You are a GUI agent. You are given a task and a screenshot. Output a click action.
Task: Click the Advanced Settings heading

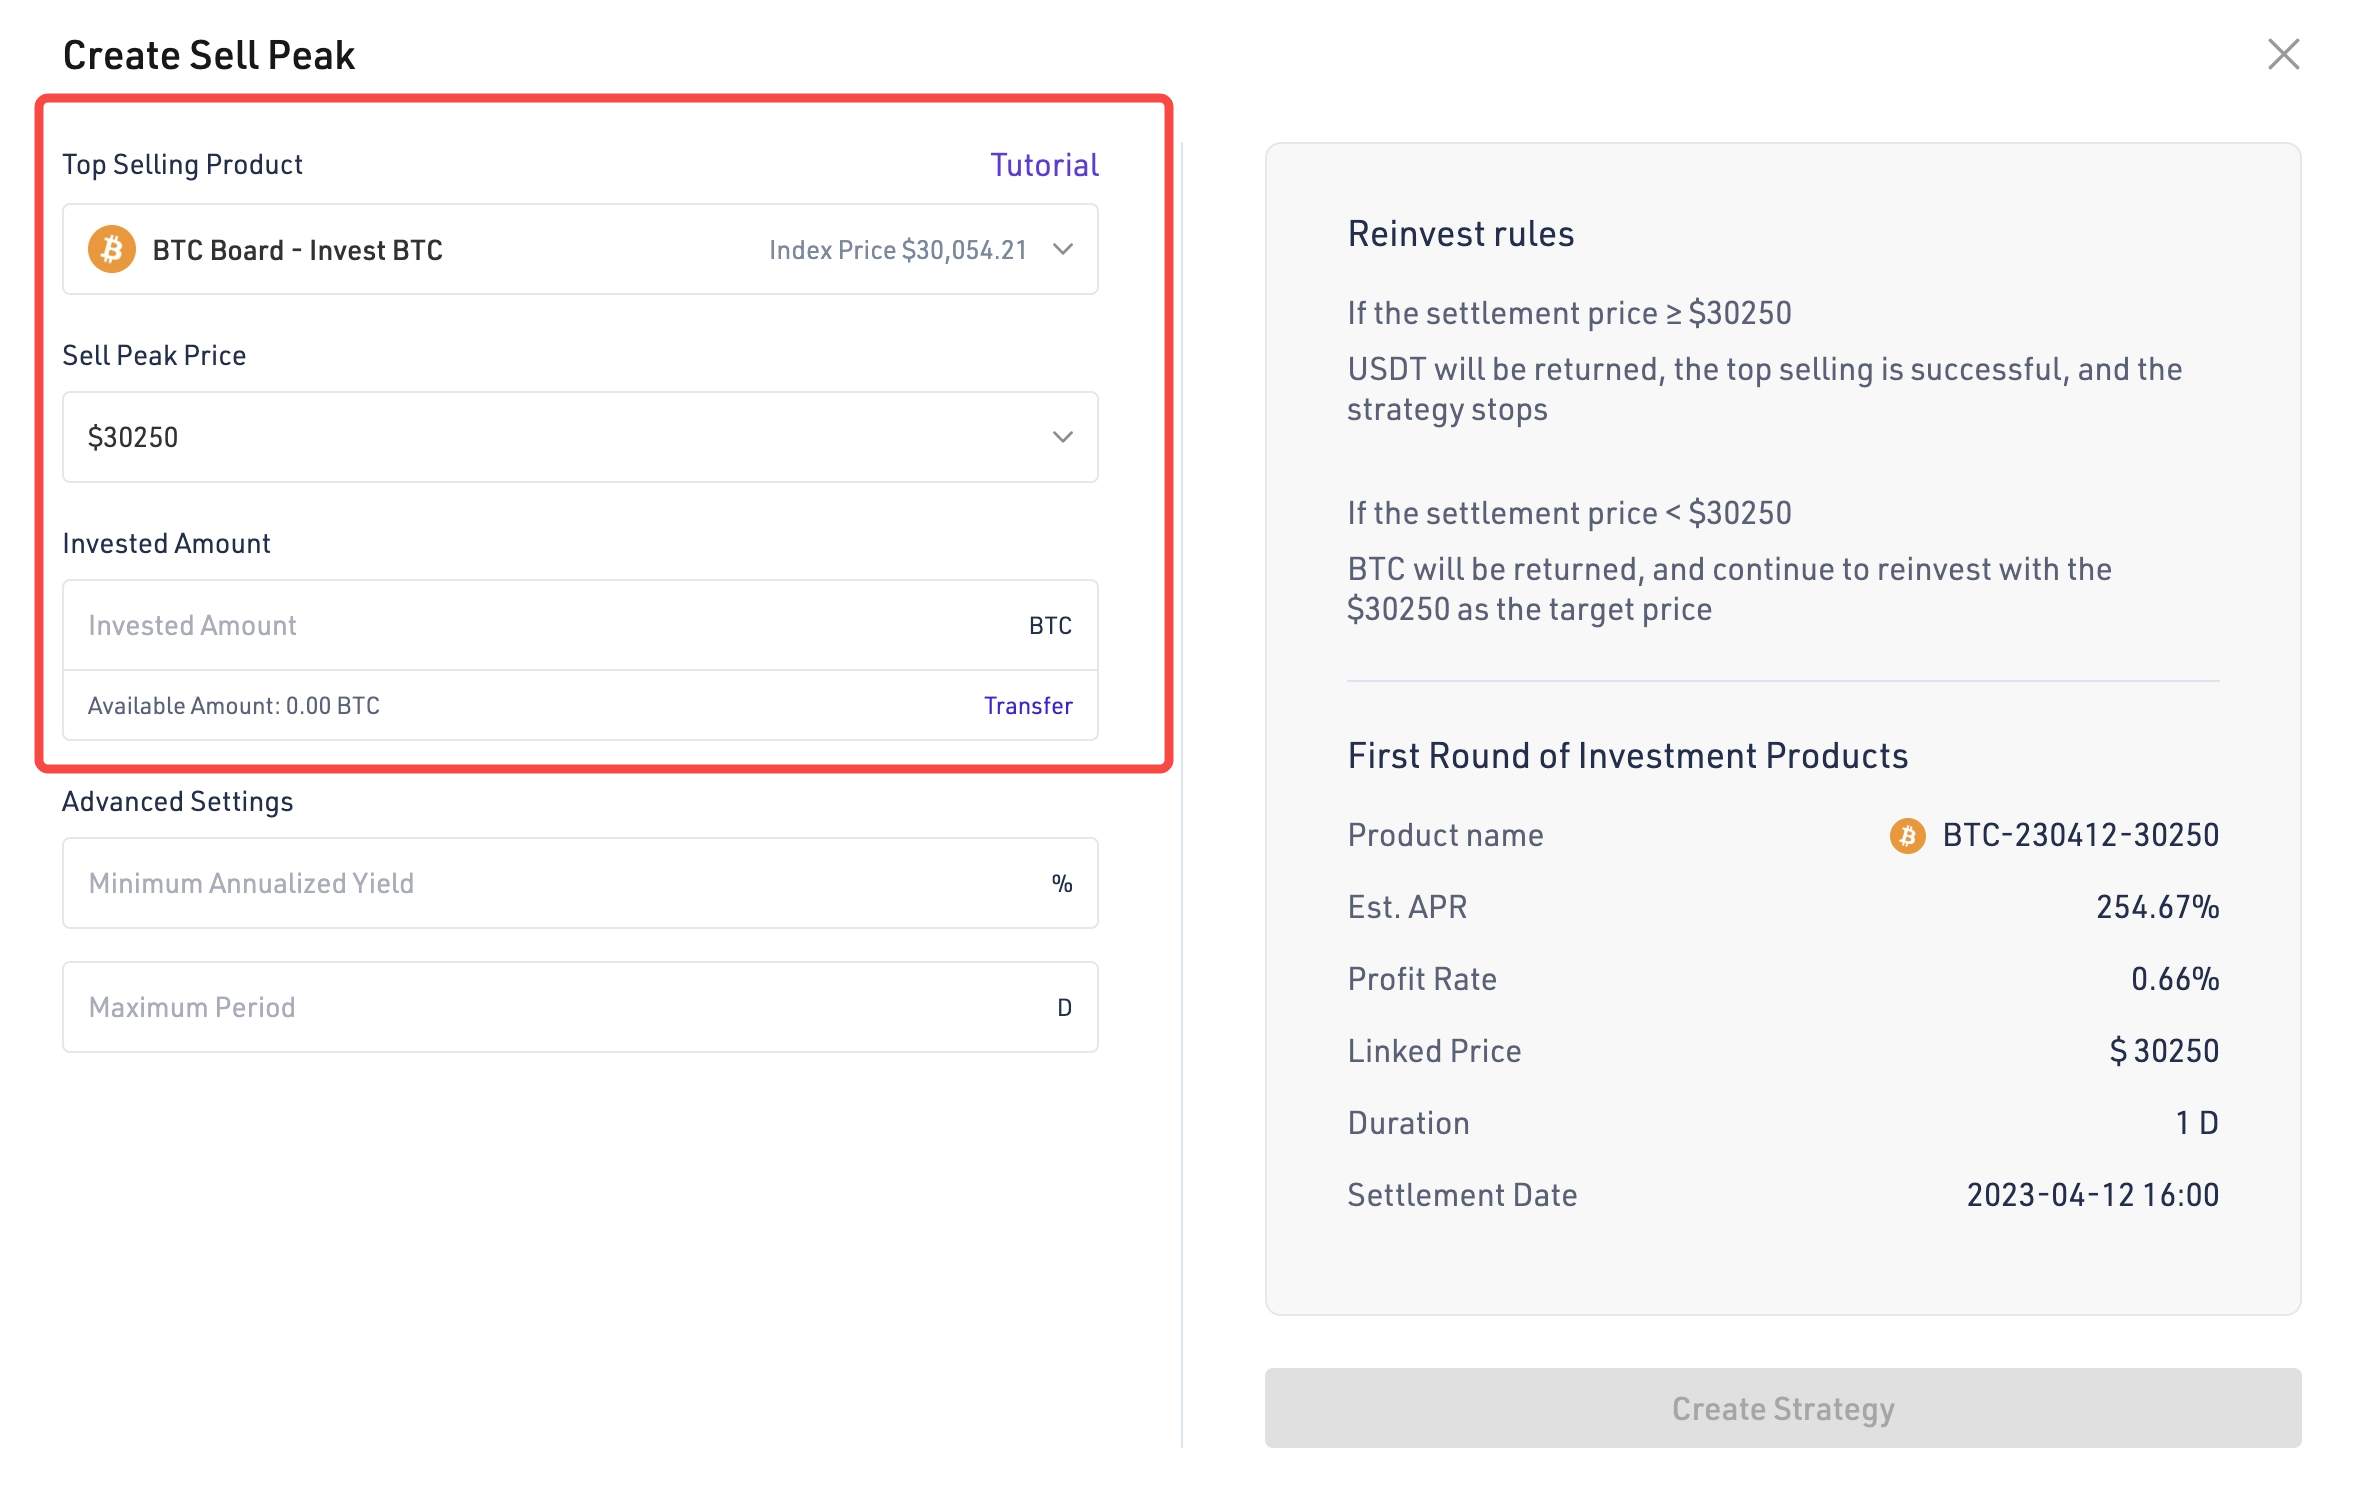[178, 800]
